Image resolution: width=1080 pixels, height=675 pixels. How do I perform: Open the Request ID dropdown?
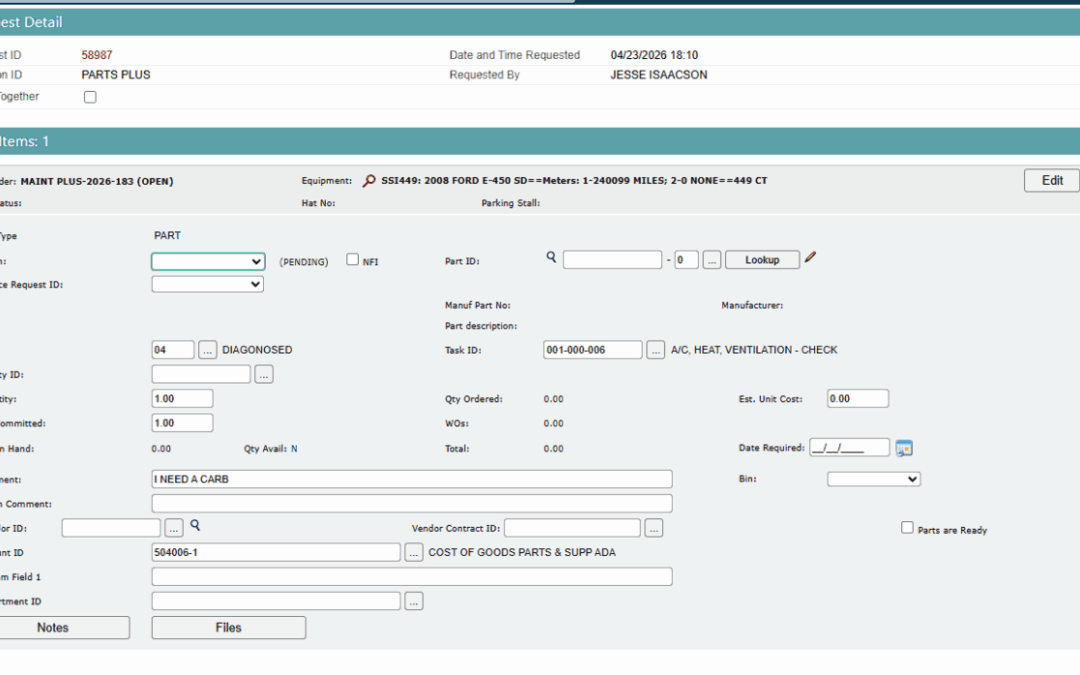tap(207, 284)
